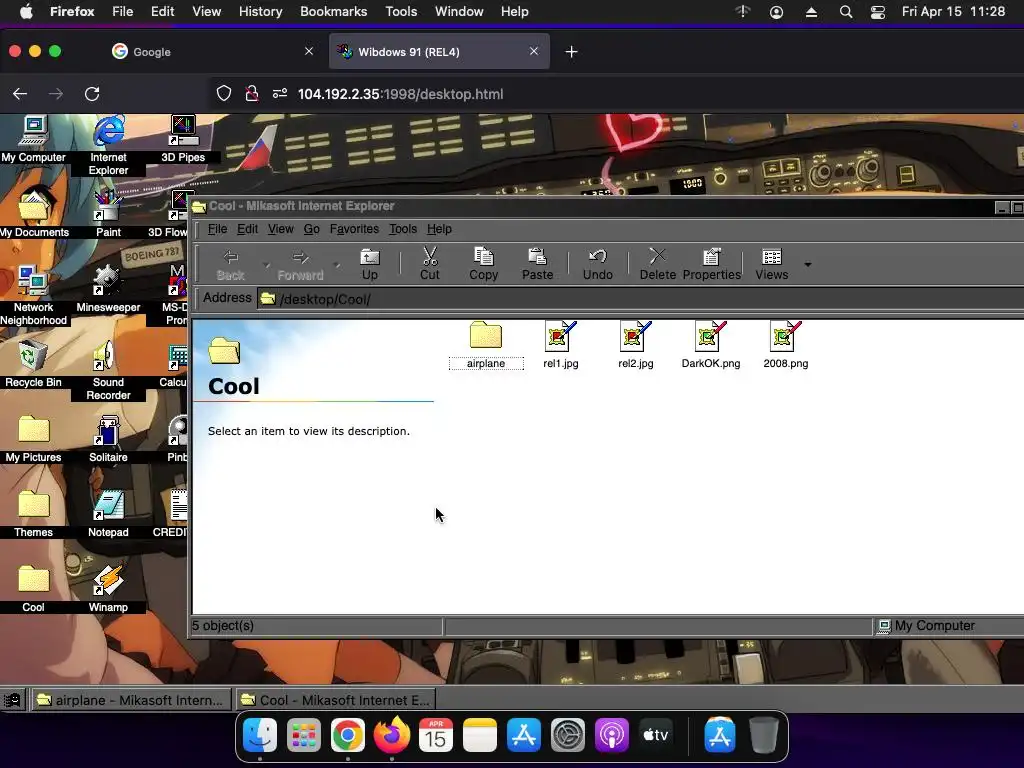Viewport: 1024px width, 768px height.
Task: Open Podcasts from the Dock
Action: pyautogui.click(x=611, y=736)
